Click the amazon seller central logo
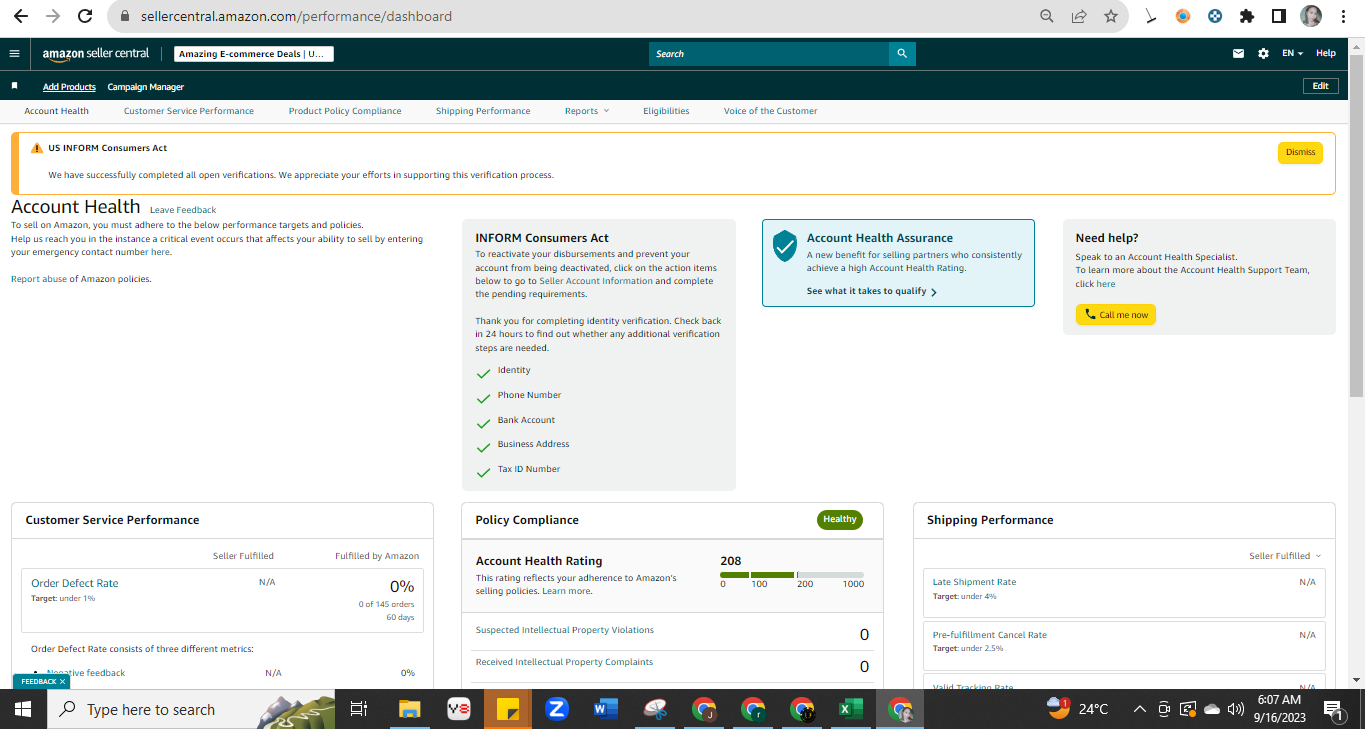Image resolution: width=1365 pixels, height=729 pixels. point(96,54)
